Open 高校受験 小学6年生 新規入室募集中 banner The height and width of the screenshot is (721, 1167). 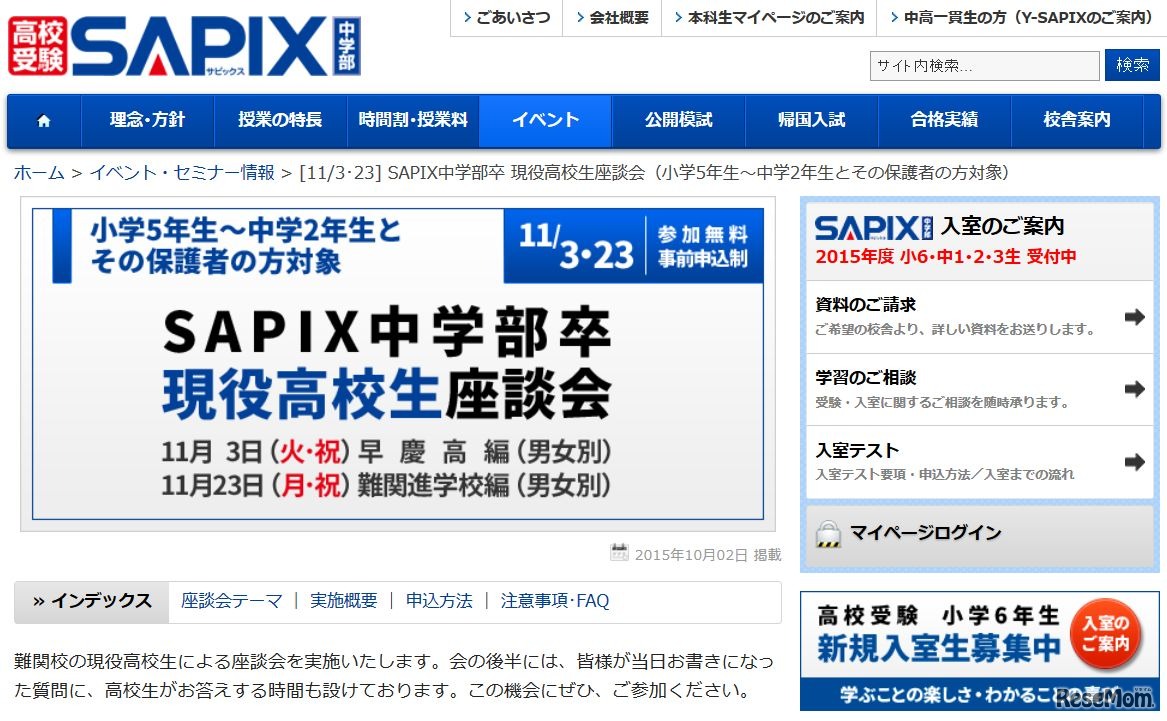979,651
